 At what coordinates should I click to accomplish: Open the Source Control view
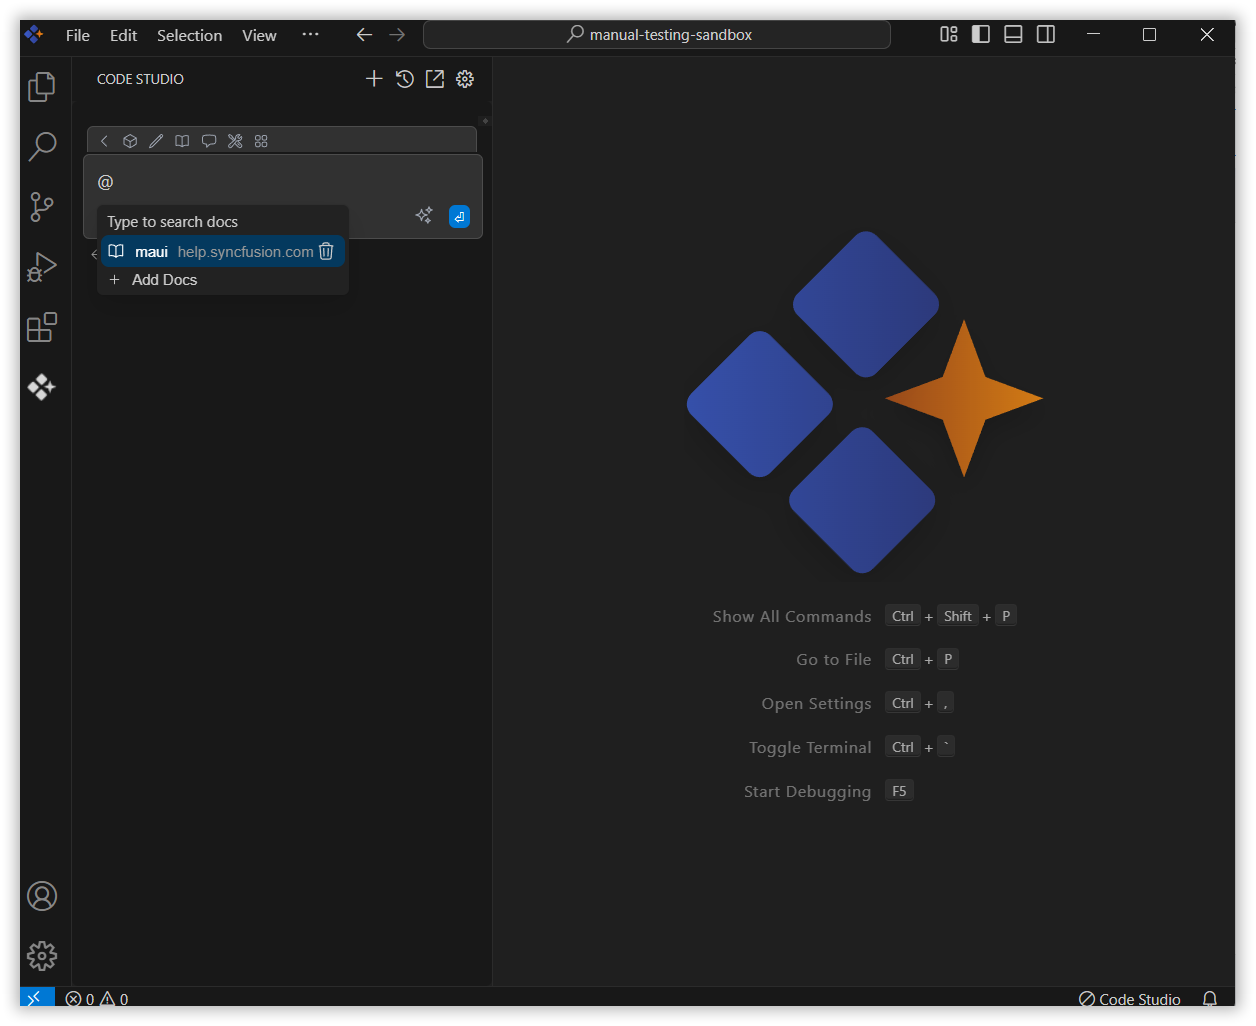tap(42, 207)
